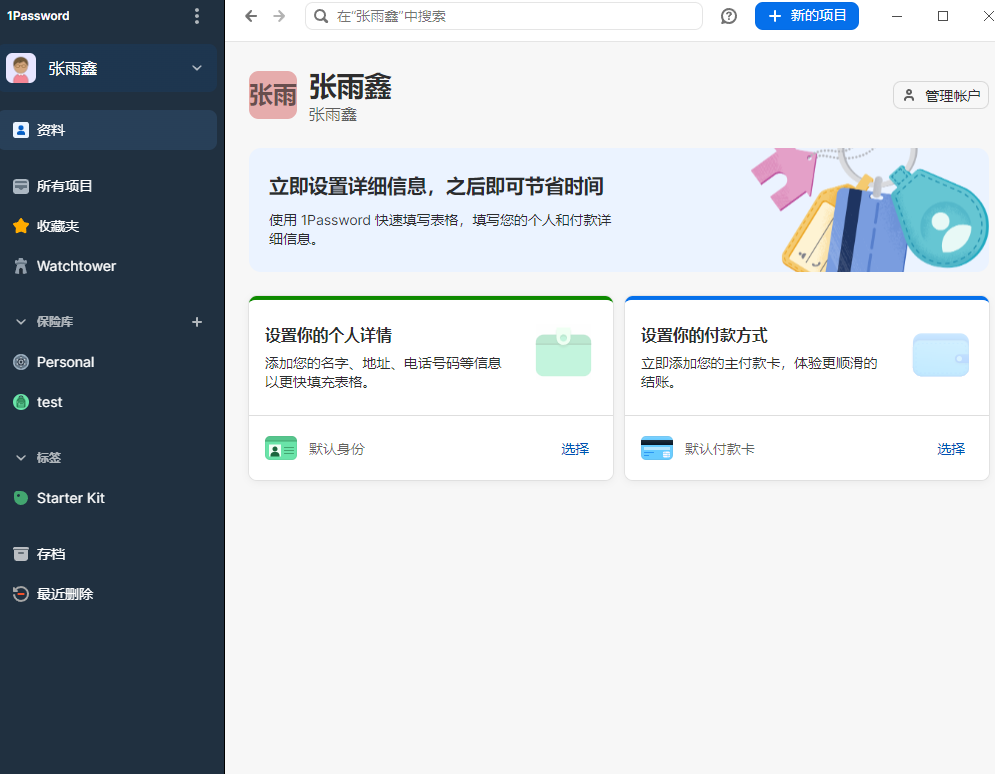Click the three-dot menu beside 1Password title
The width and height of the screenshot is (995, 774).
pos(197,16)
